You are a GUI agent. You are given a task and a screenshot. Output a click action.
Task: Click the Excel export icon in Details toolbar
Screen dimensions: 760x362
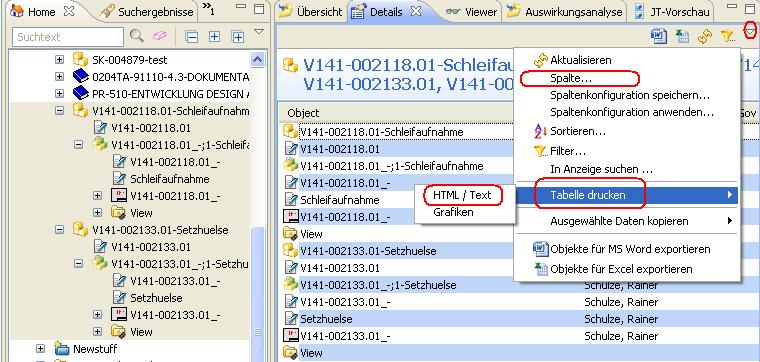pyautogui.click(x=682, y=36)
